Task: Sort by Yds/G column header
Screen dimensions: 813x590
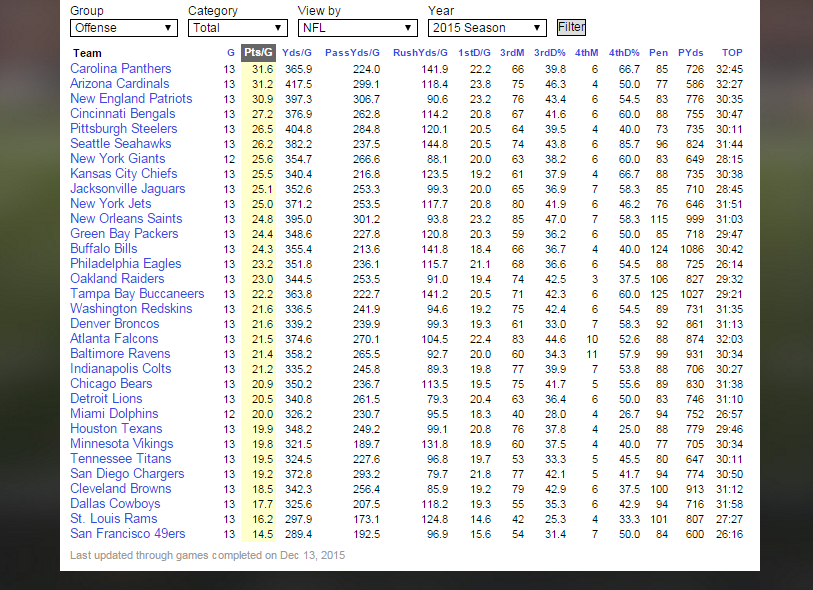Action: point(297,53)
